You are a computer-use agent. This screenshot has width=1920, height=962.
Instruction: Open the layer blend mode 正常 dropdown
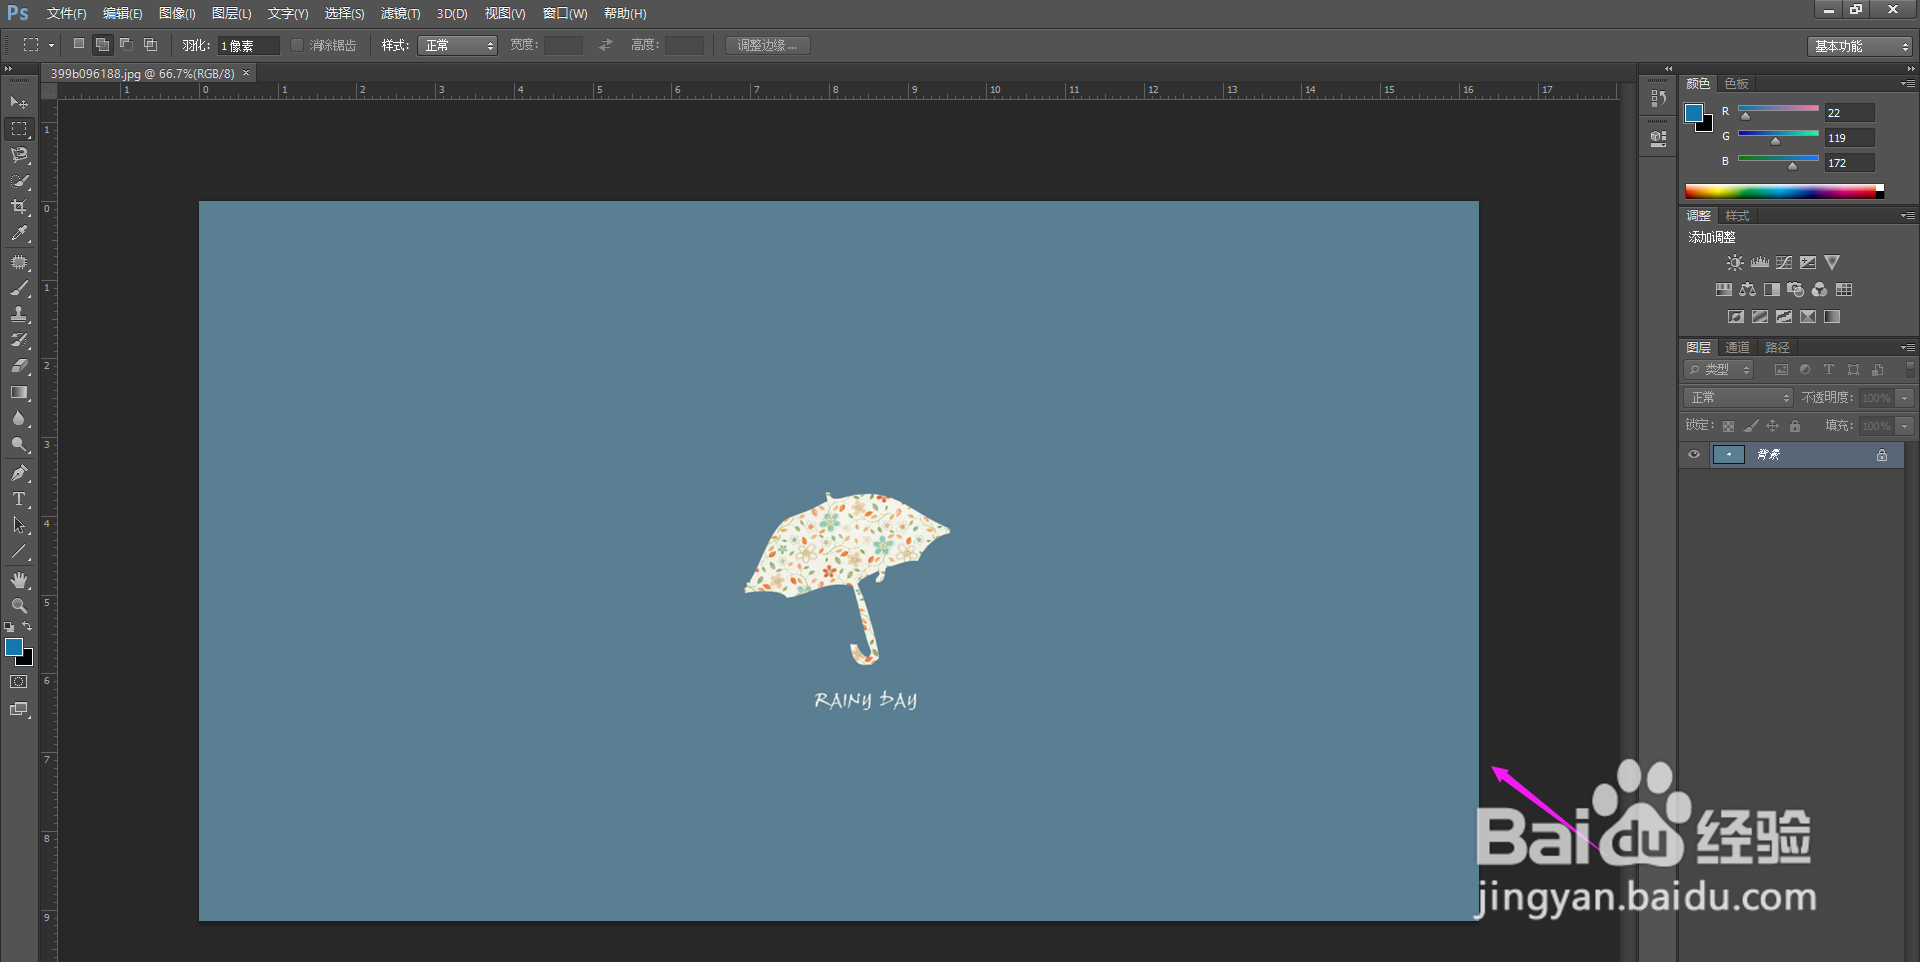(x=1739, y=398)
